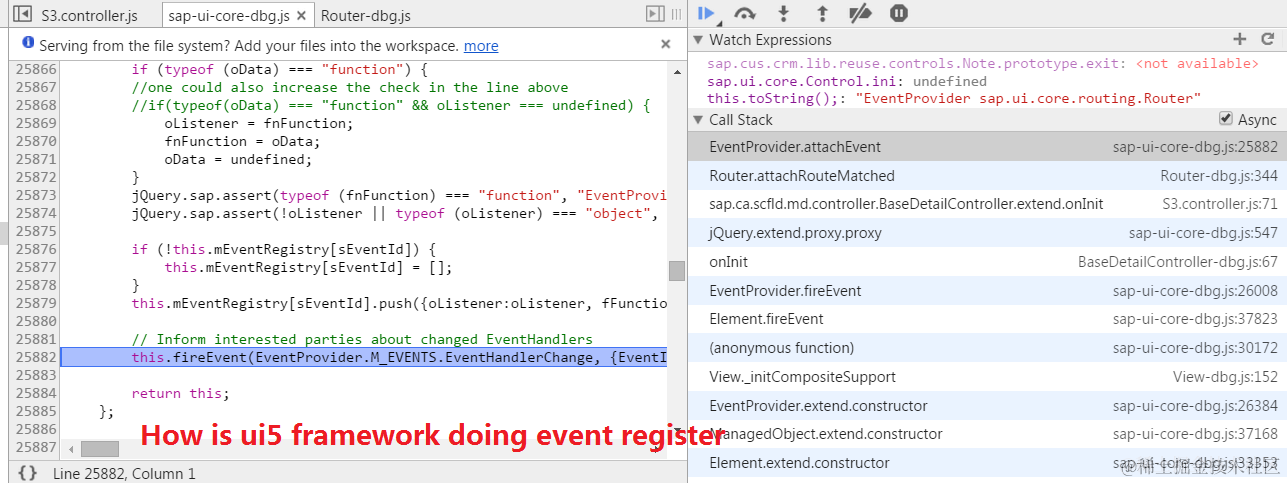Select ManagedObject.extend.constructor stack frame
Screen dimensions: 1287x483
[987, 434]
